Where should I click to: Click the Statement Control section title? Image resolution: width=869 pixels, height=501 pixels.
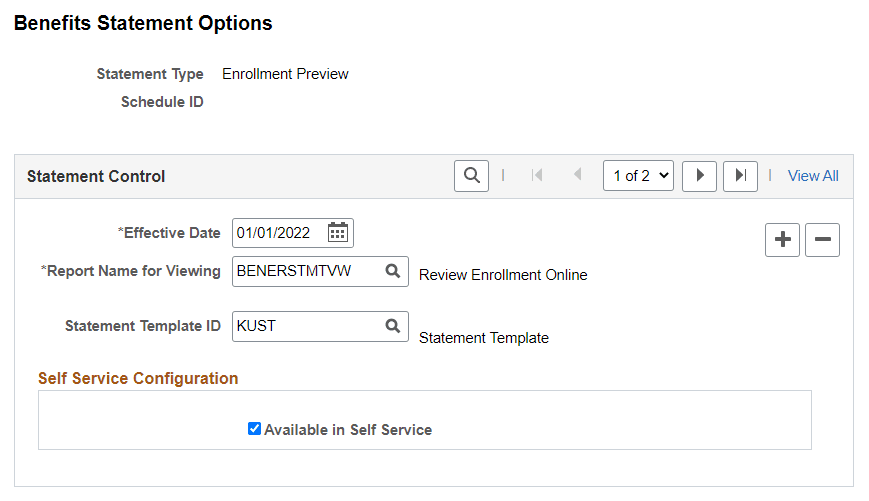click(96, 176)
